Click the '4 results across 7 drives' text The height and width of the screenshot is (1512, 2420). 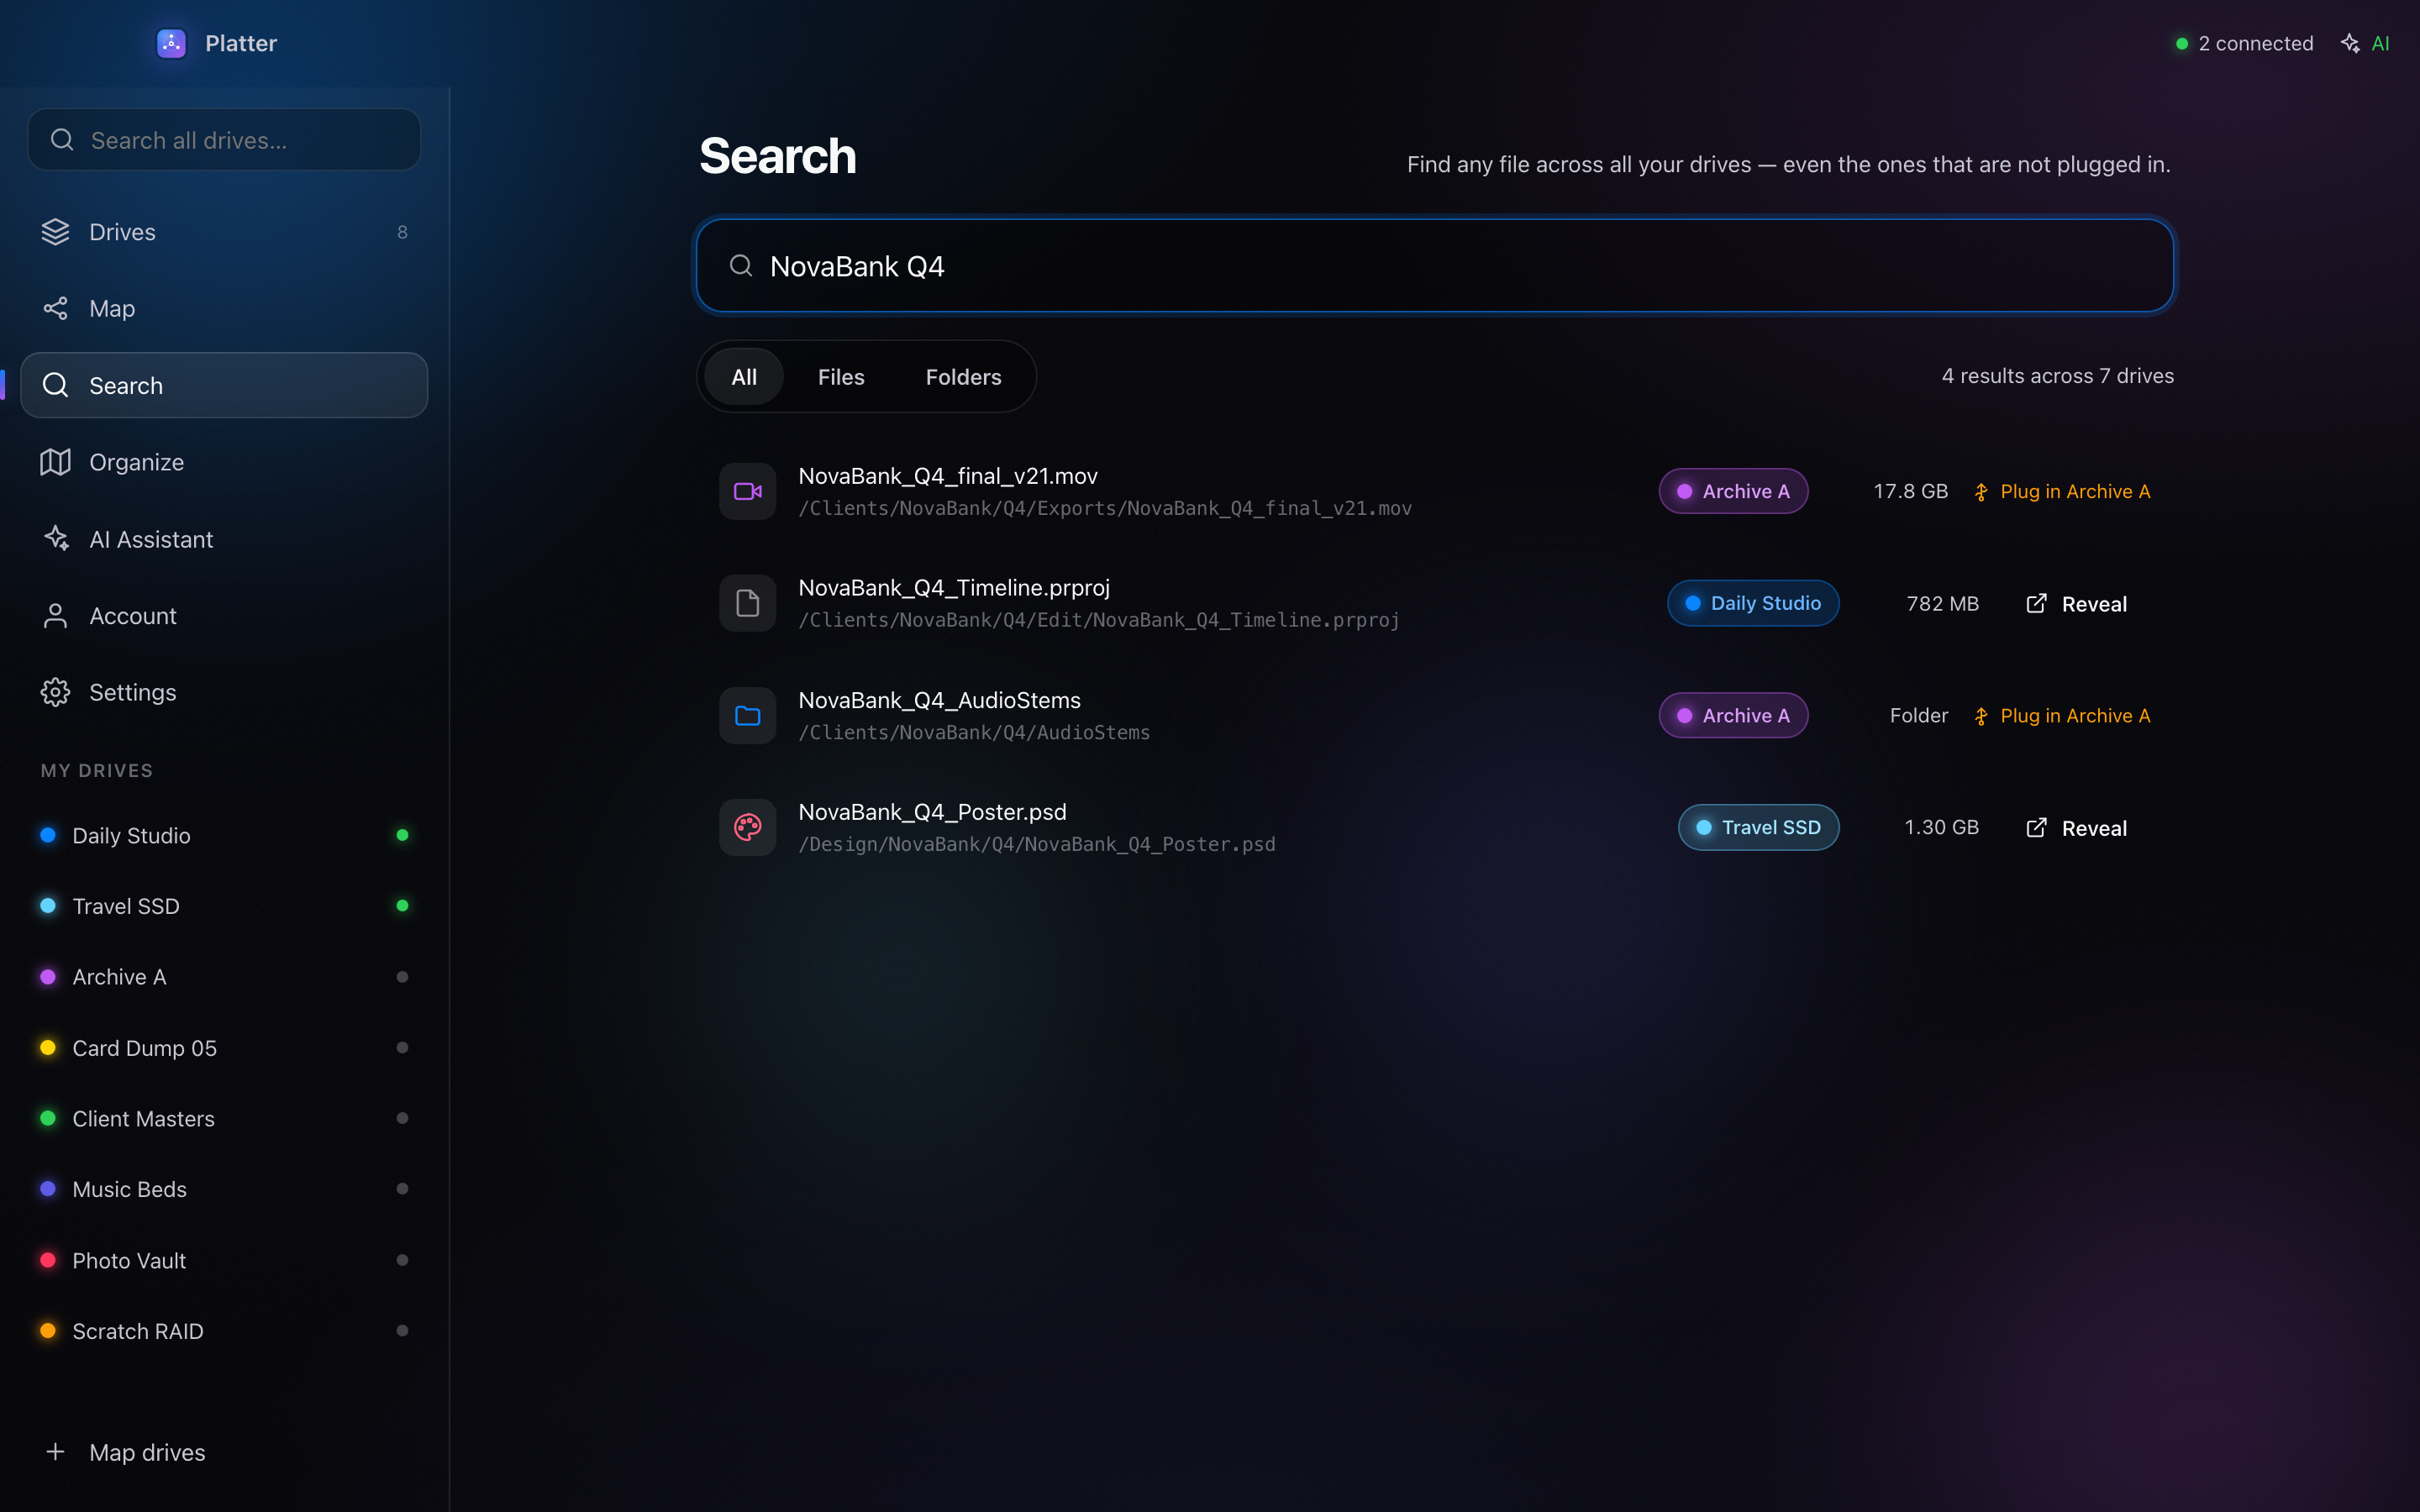point(2057,376)
